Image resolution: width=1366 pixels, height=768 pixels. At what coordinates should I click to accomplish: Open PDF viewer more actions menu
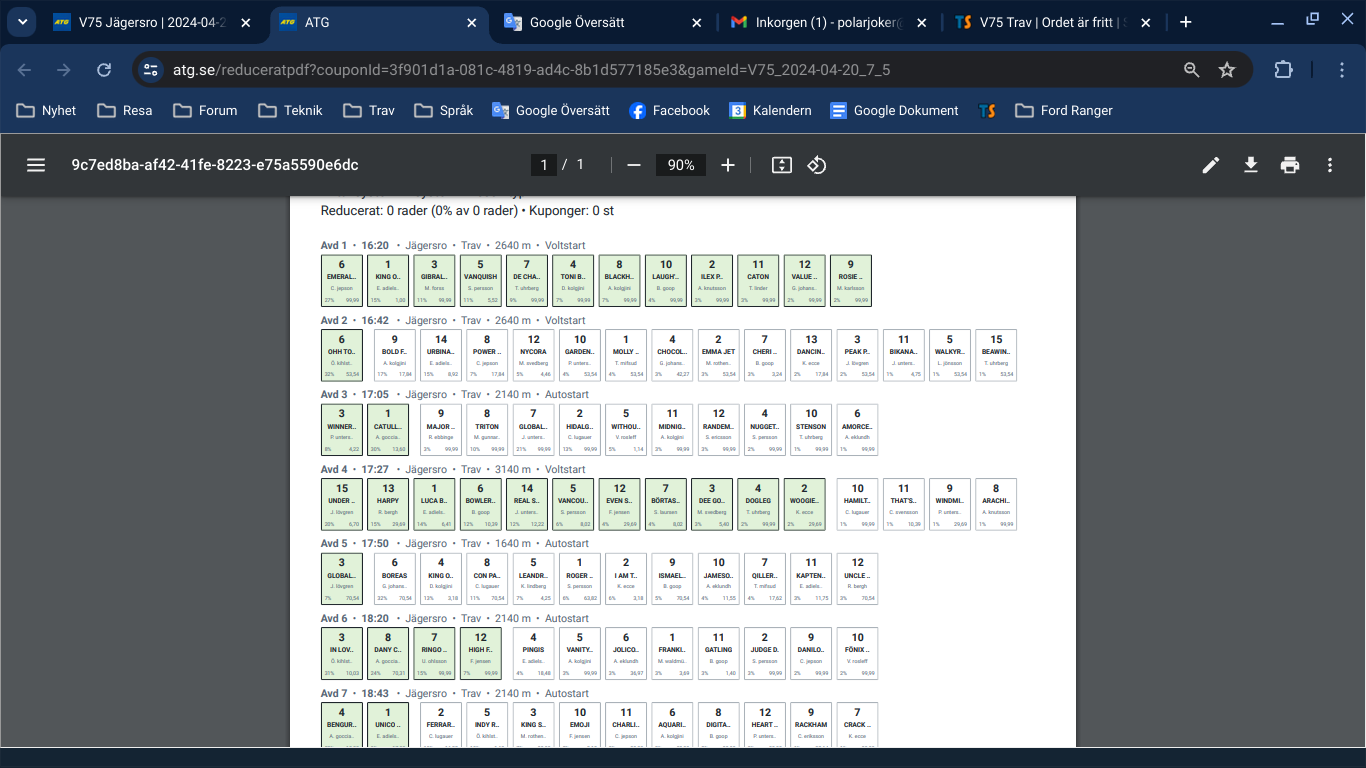(1330, 165)
